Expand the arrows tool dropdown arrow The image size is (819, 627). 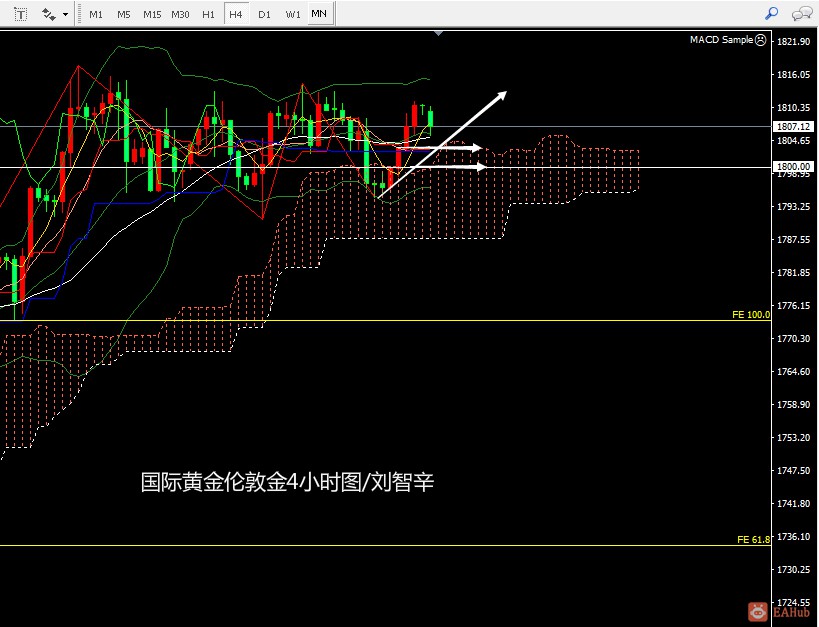pos(65,14)
